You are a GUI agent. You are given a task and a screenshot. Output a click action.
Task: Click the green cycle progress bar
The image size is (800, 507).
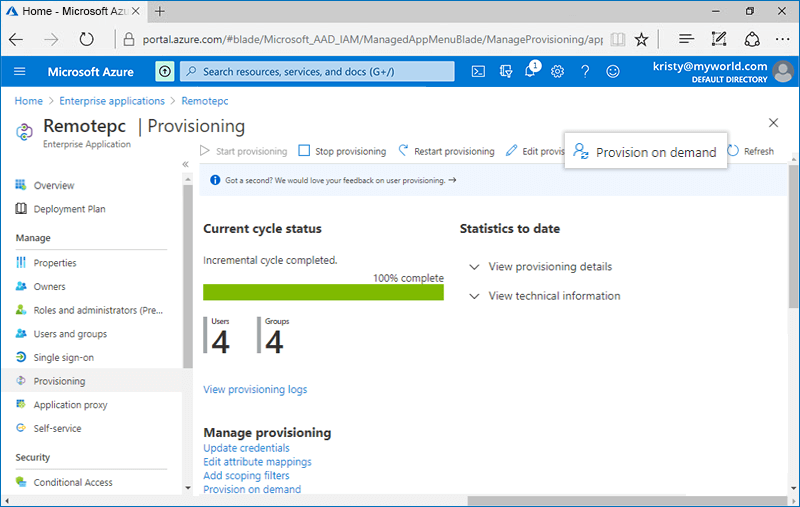323,292
